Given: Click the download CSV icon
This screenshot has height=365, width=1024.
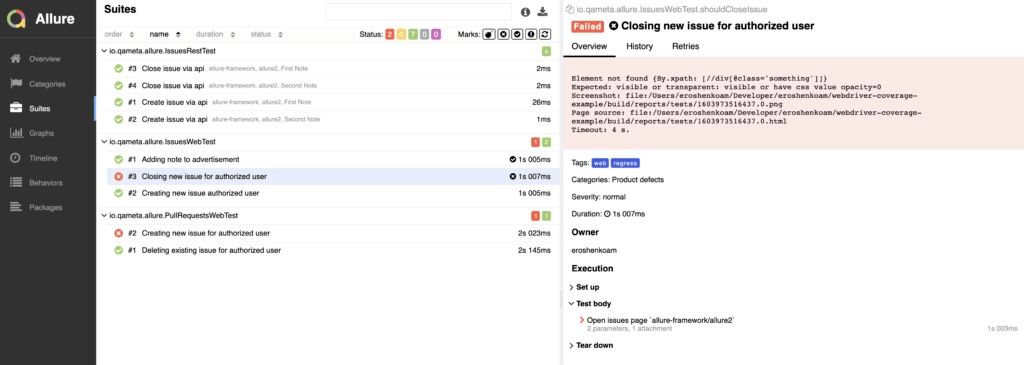Looking at the screenshot, I should coord(543,12).
